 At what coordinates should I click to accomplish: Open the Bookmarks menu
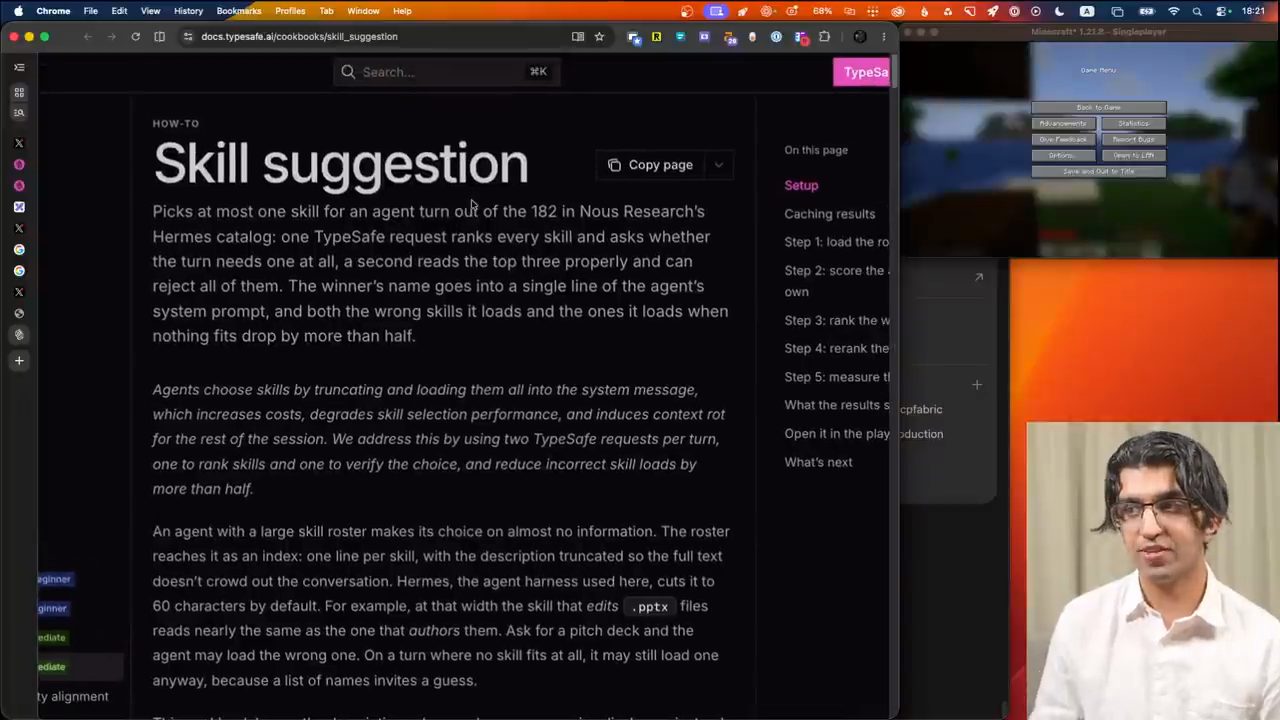pos(239,11)
